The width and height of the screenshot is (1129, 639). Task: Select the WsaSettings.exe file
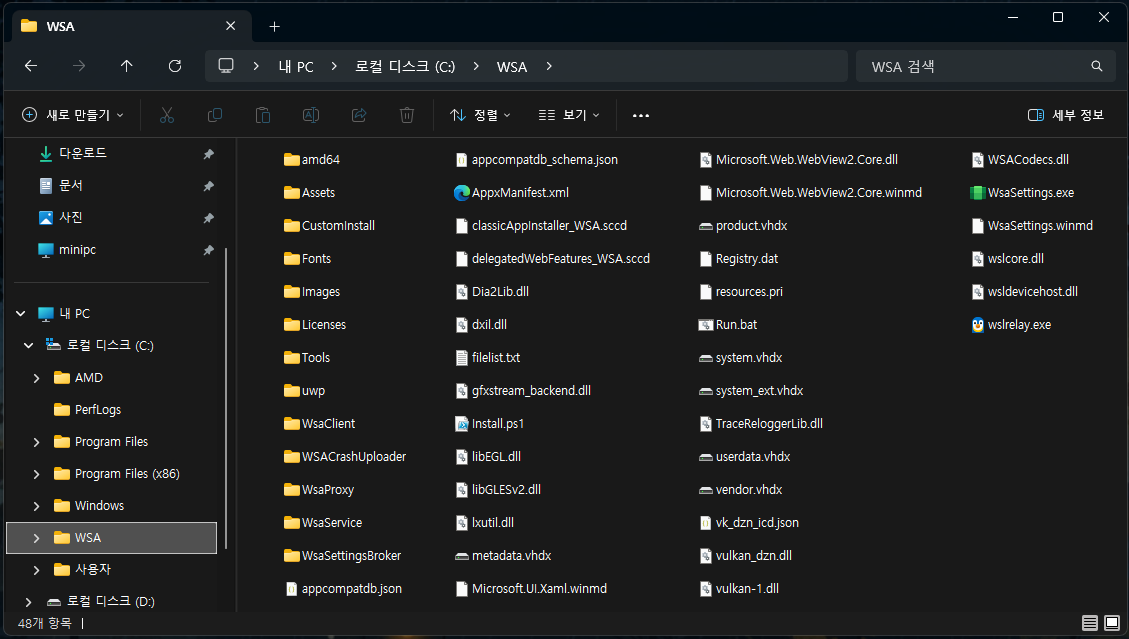[x=1030, y=192]
